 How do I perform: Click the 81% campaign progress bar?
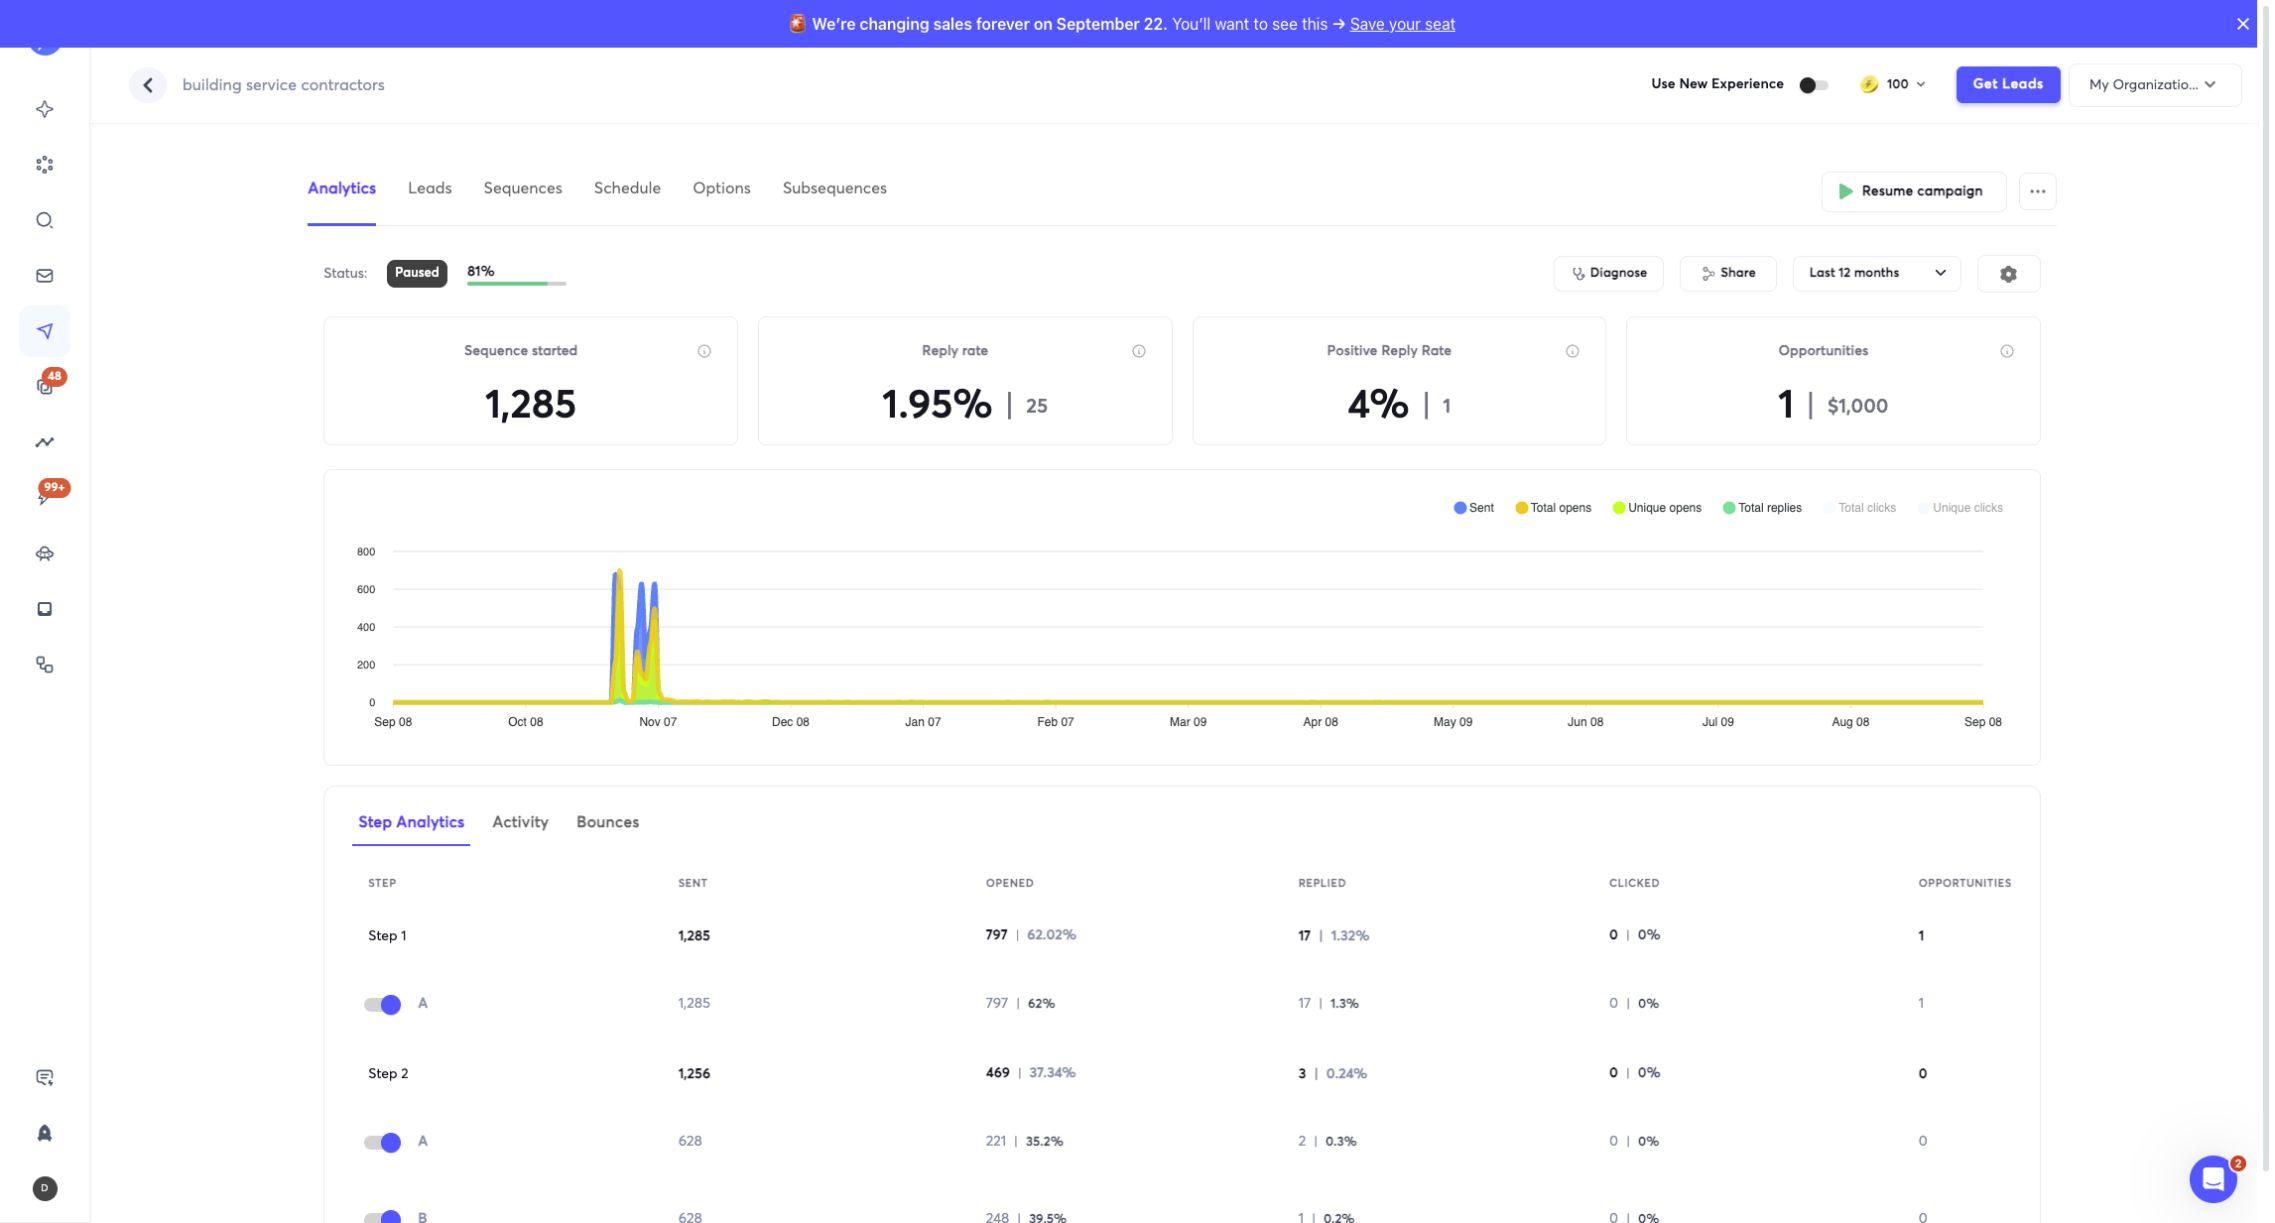(516, 284)
